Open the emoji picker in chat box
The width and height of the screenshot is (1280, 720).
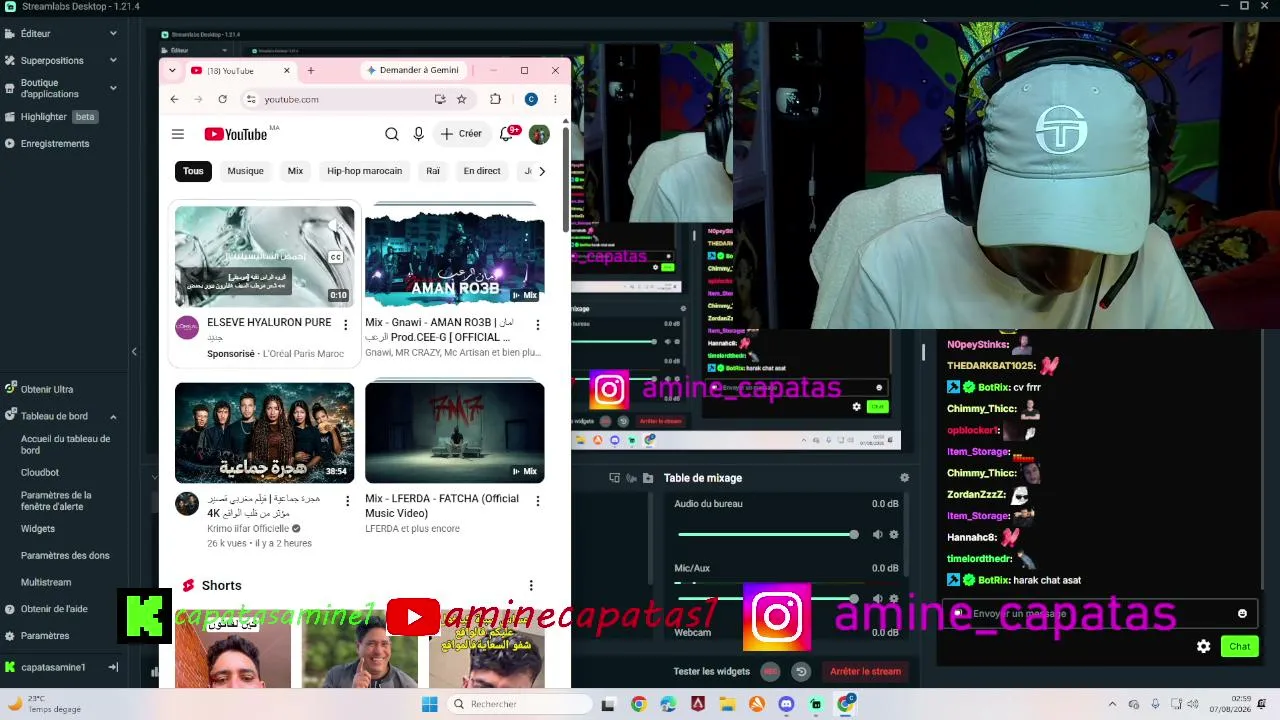tap(1243, 613)
